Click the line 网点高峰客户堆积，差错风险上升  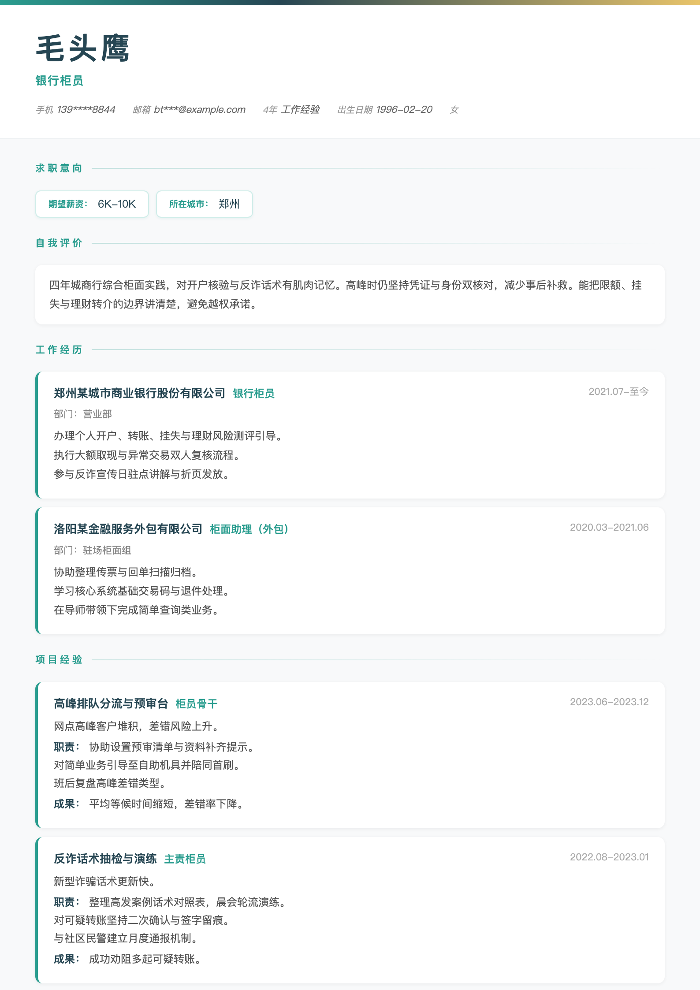tap(136, 726)
